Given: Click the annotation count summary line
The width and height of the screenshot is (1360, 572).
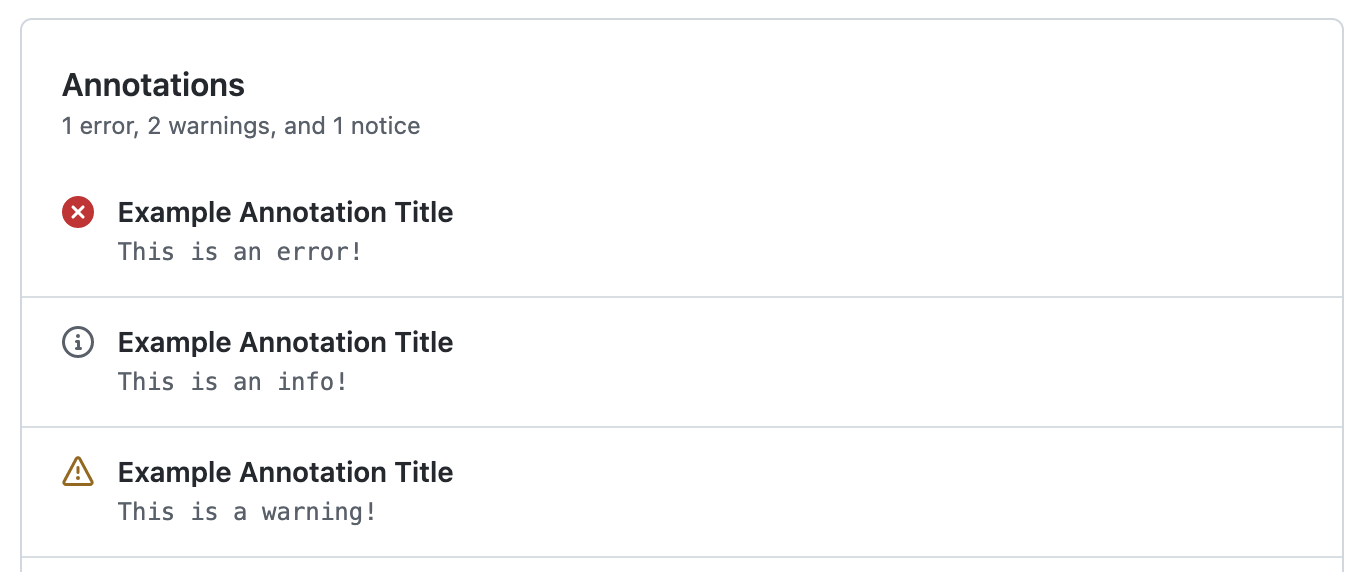Looking at the screenshot, I should click(x=240, y=126).
